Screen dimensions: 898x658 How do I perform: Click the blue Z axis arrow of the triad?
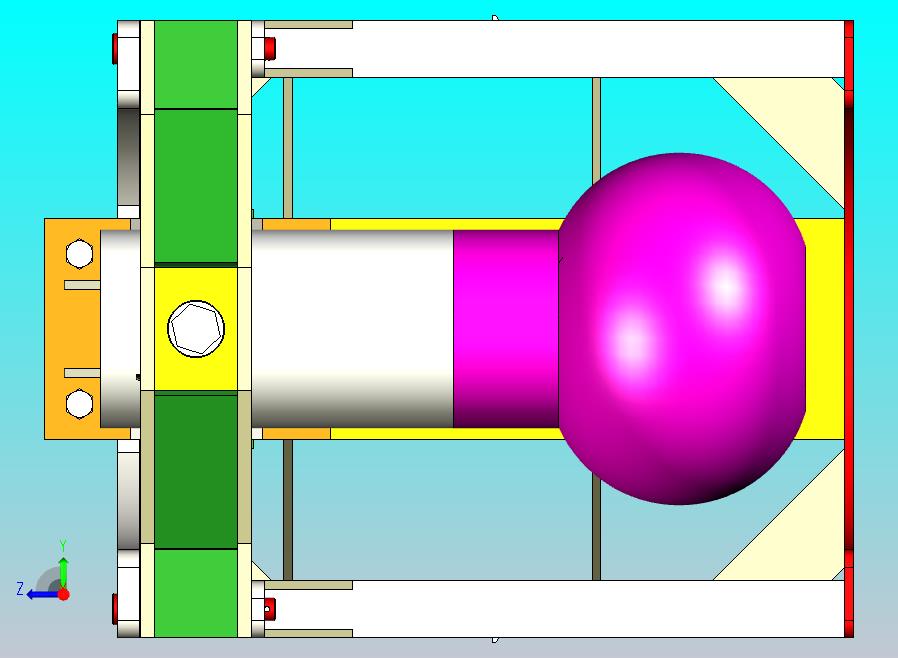click(x=41, y=594)
